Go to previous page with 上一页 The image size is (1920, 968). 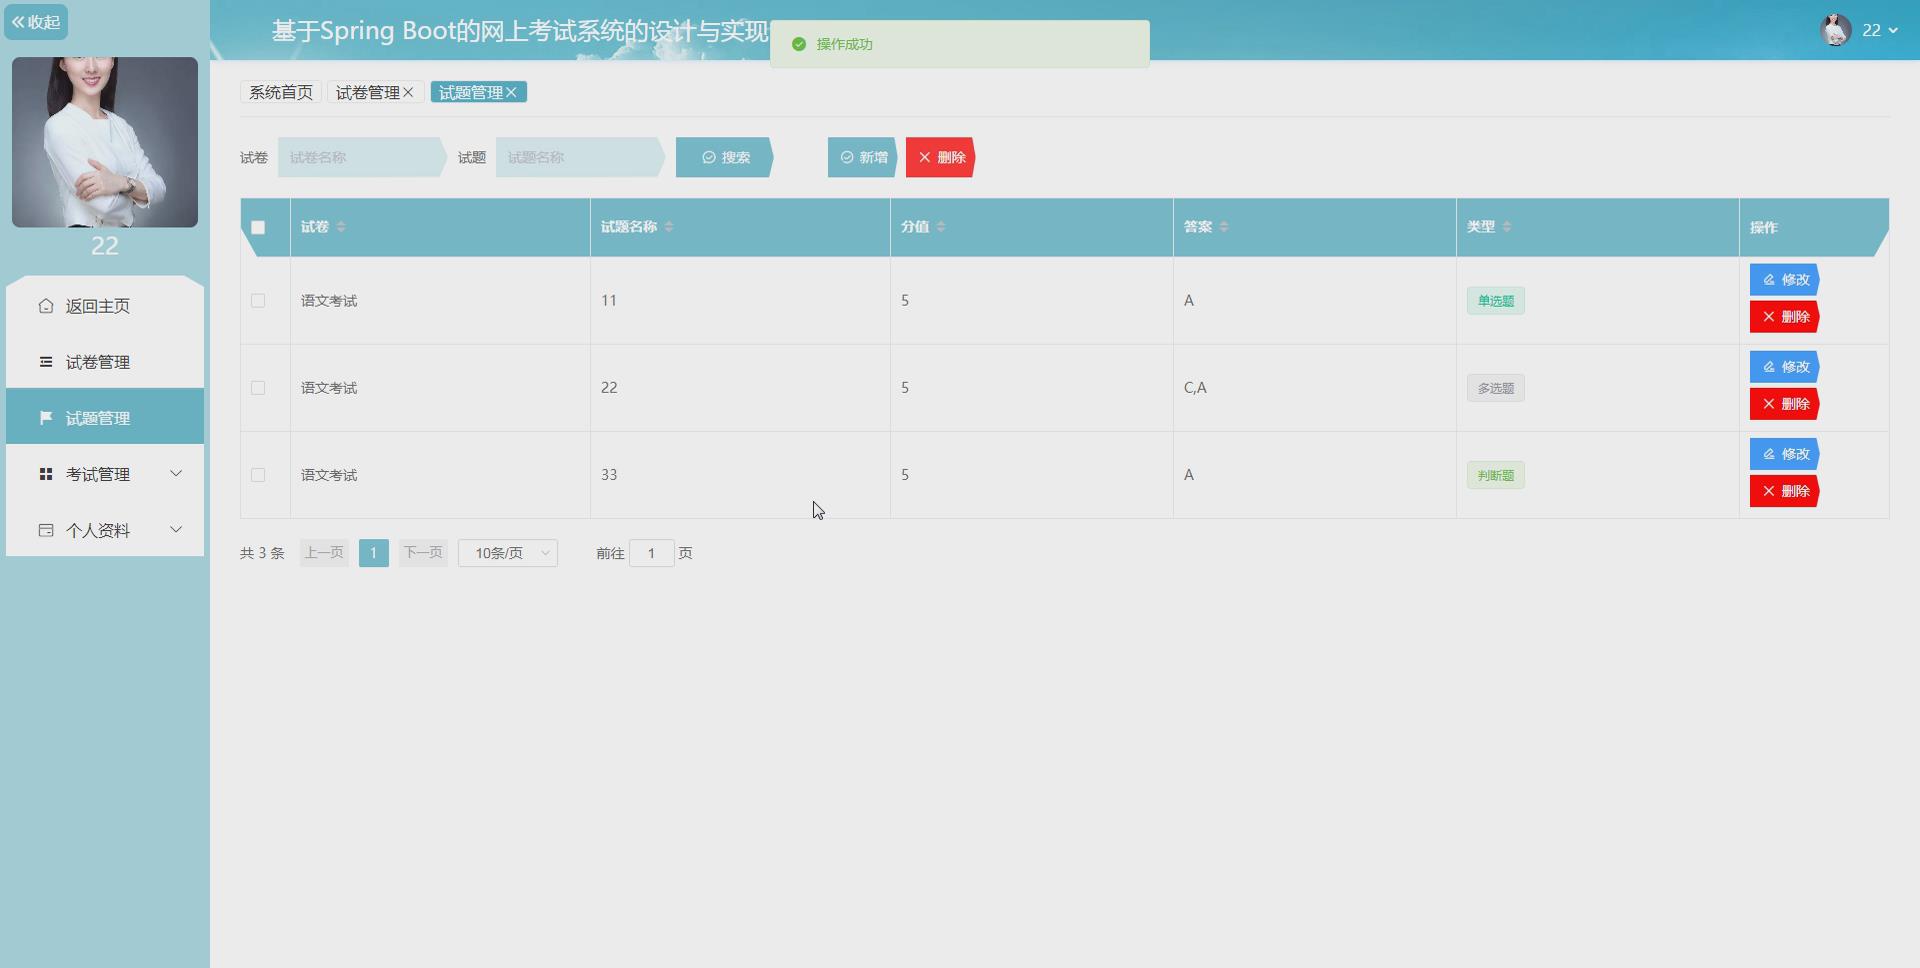coord(324,553)
